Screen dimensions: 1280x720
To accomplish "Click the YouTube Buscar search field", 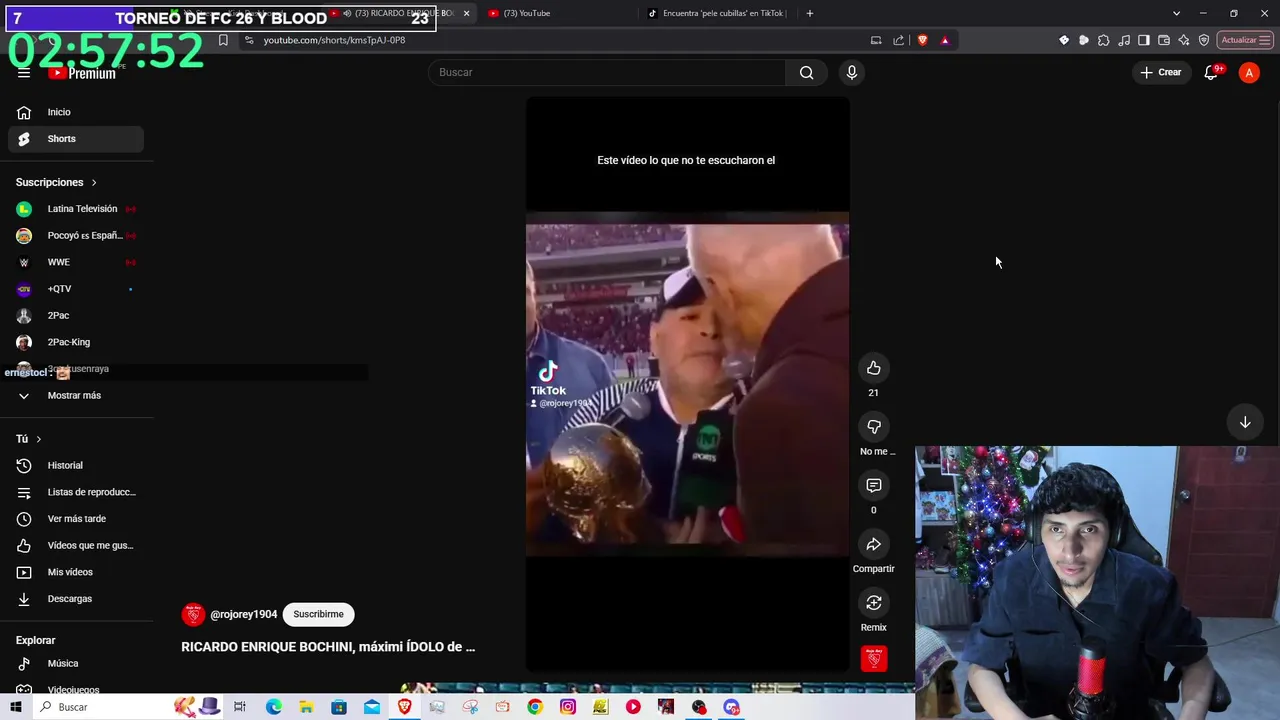I will pyautogui.click(x=607, y=72).
